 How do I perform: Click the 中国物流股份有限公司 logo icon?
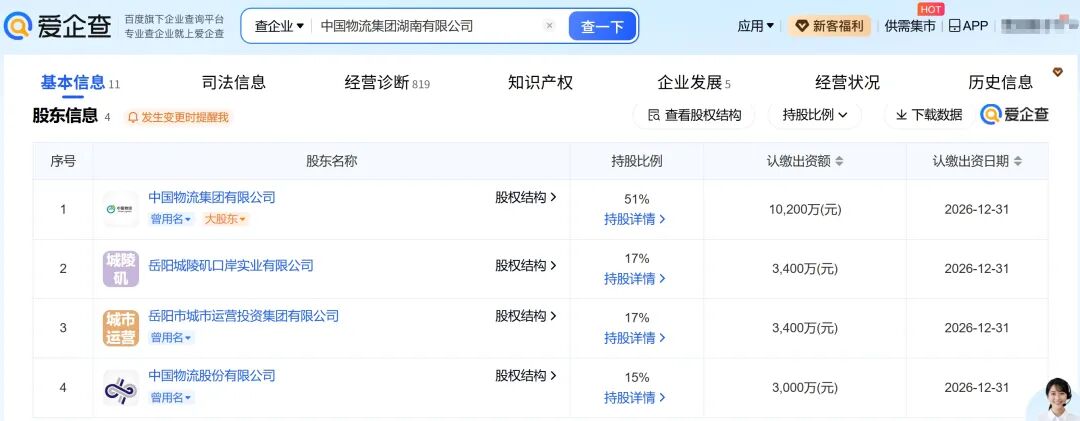[121, 387]
